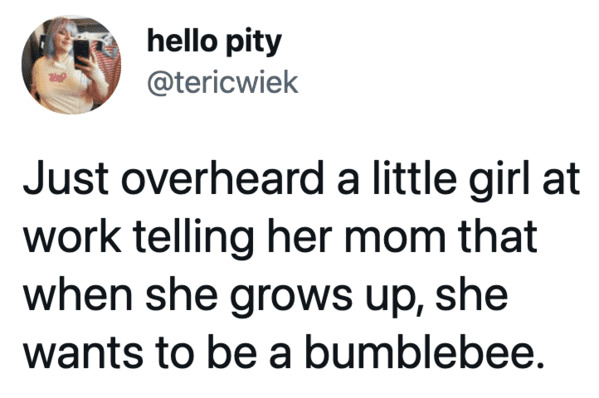This screenshot has height=398, width=599.
Task: Click the word overheard in the tweet
Action: pyautogui.click(x=222, y=180)
